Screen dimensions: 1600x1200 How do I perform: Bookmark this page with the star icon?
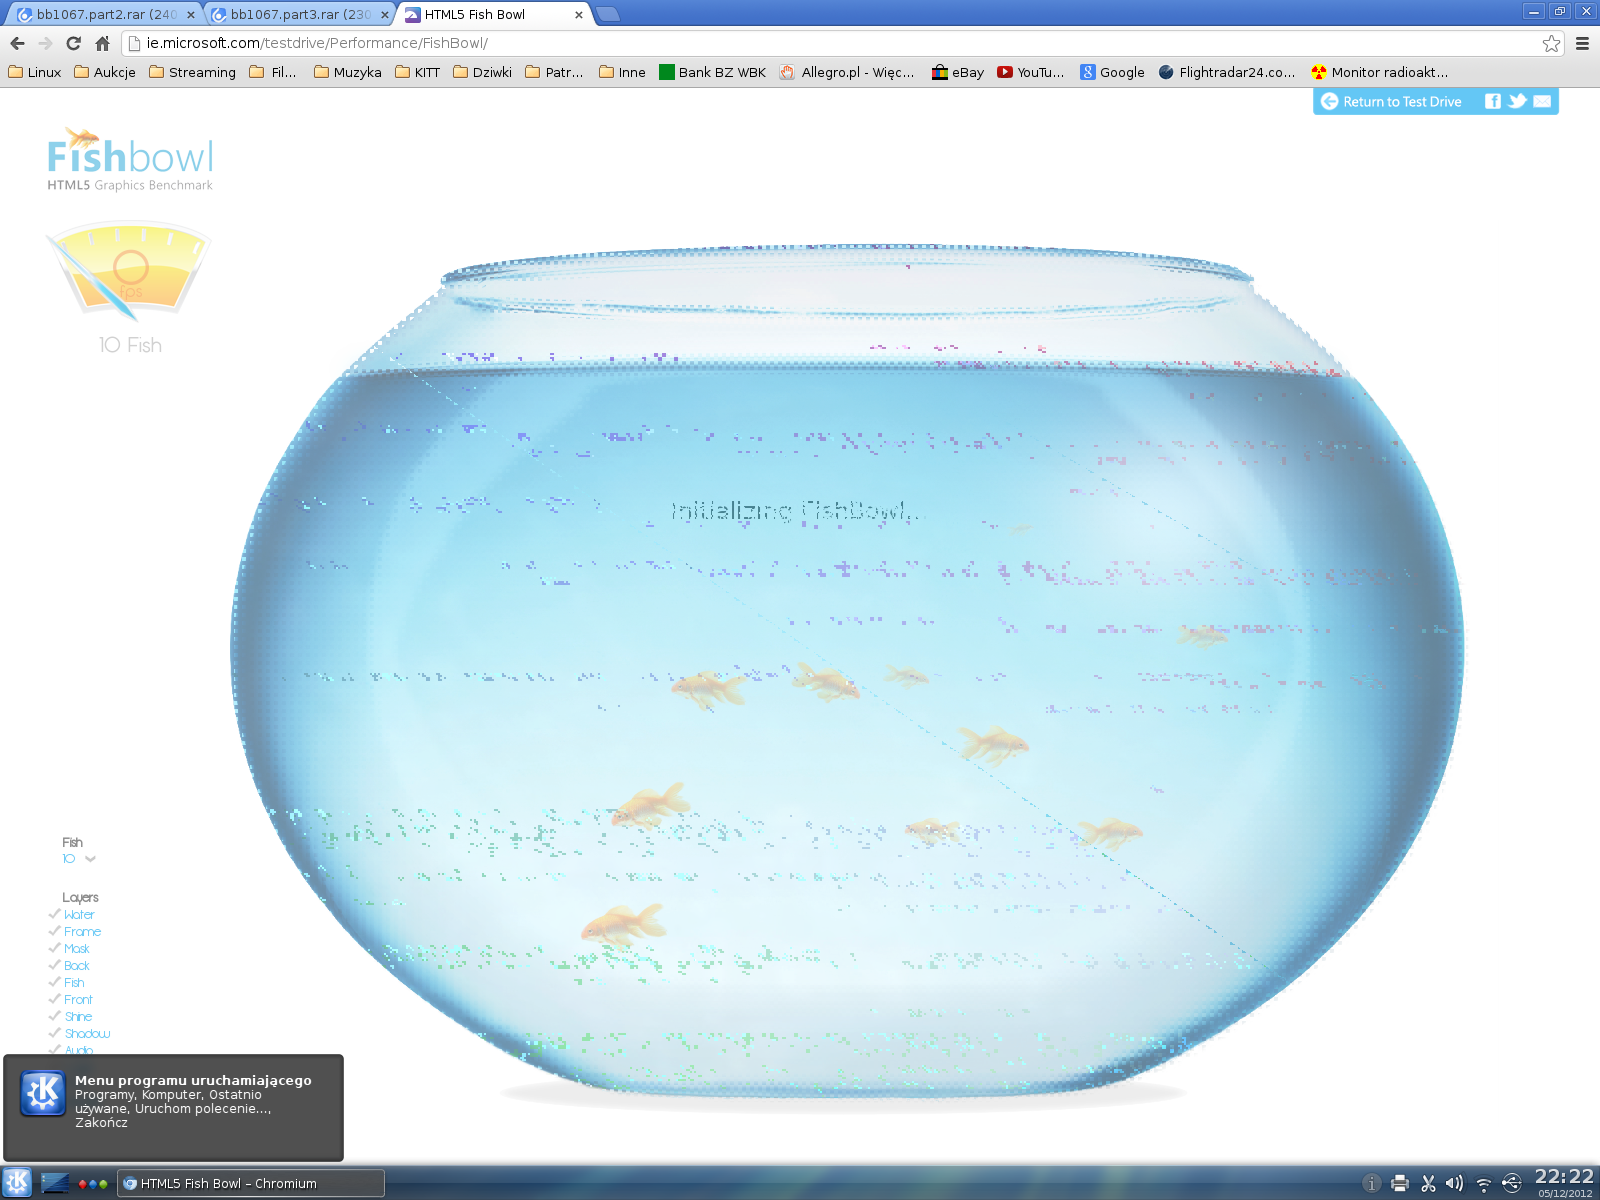pyautogui.click(x=1551, y=43)
